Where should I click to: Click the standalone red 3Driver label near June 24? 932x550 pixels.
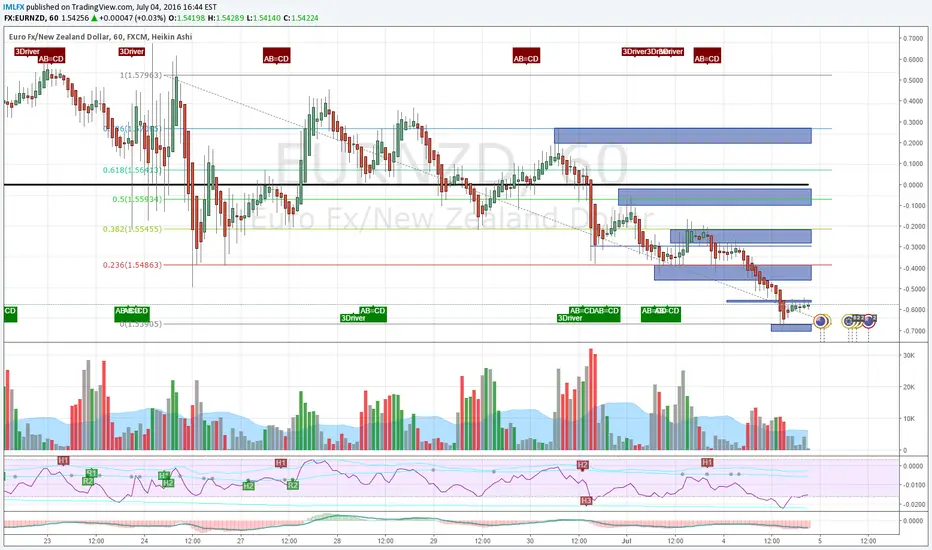coord(131,52)
